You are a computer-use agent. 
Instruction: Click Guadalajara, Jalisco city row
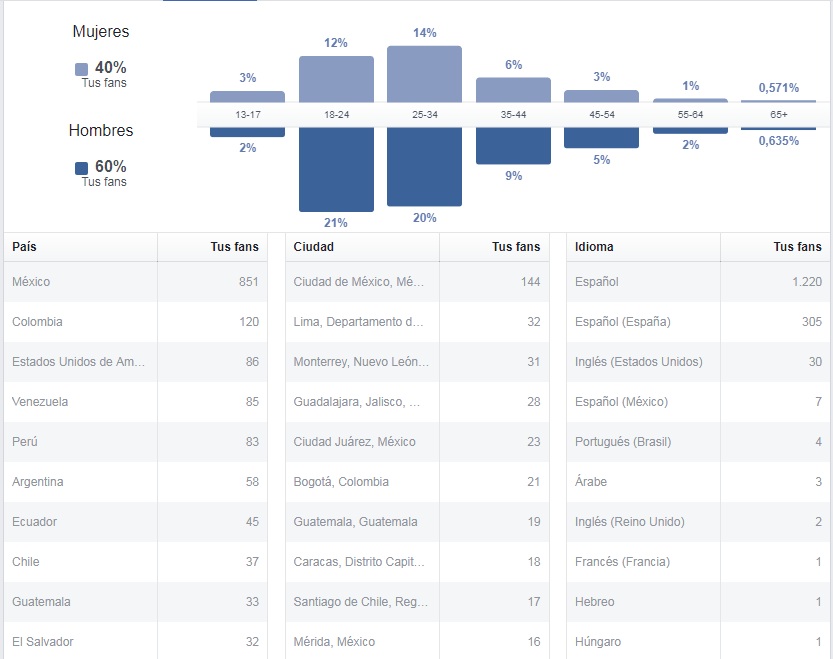[x=417, y=402]
